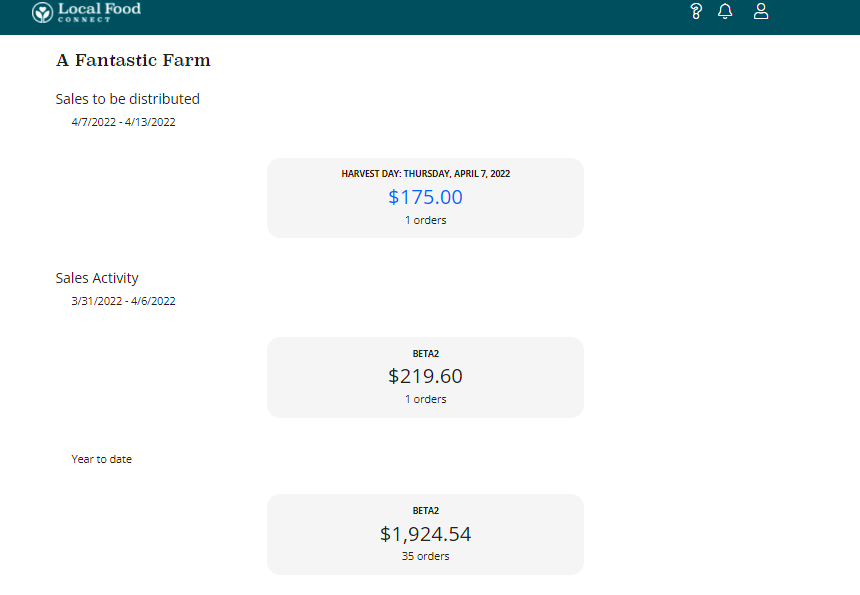Click the 3/31/2022 - 4/6/2022 date range
This screenshot has height=595, width=860.
click(x=123, y=301)
